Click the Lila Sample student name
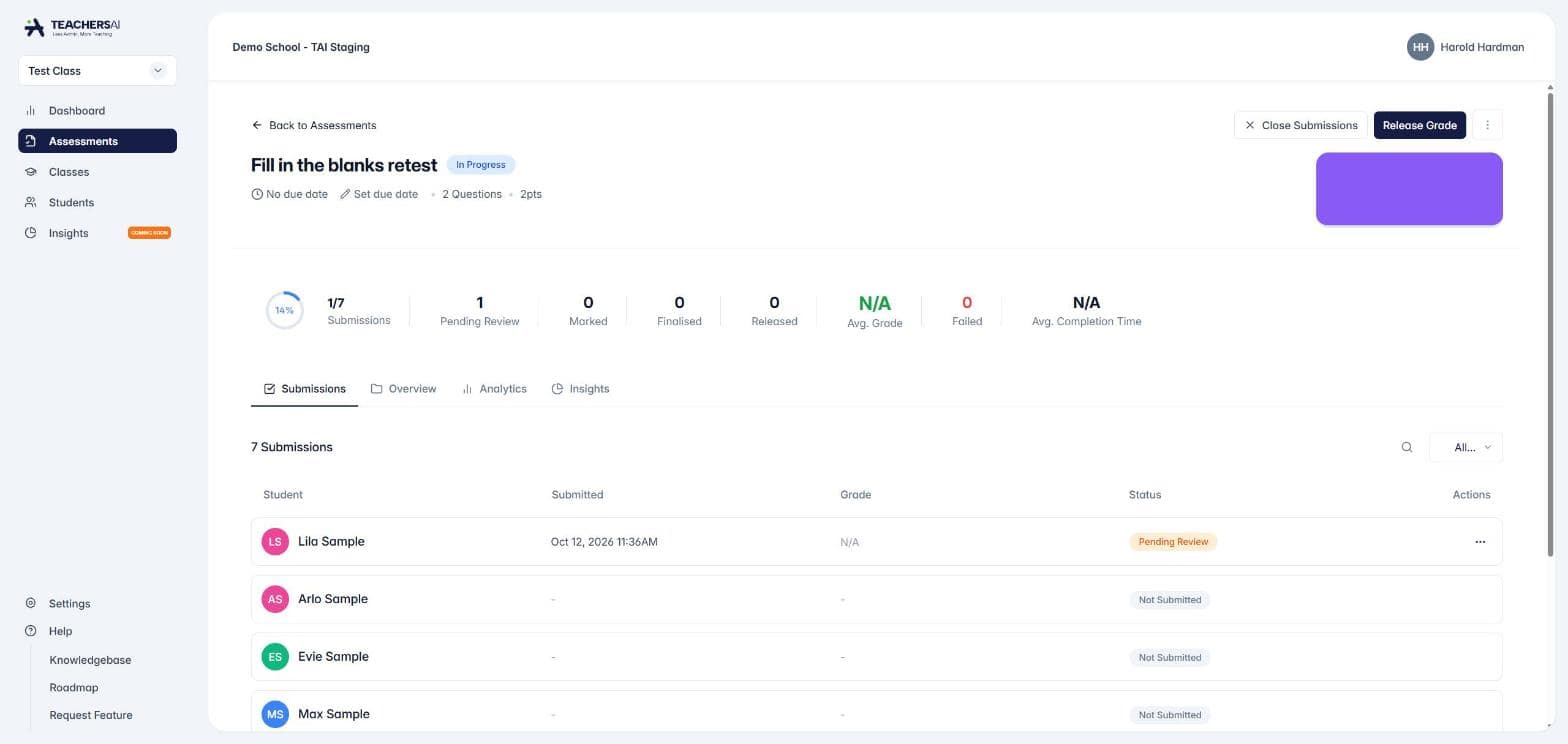1568x744 pixels. click(331, 542)
